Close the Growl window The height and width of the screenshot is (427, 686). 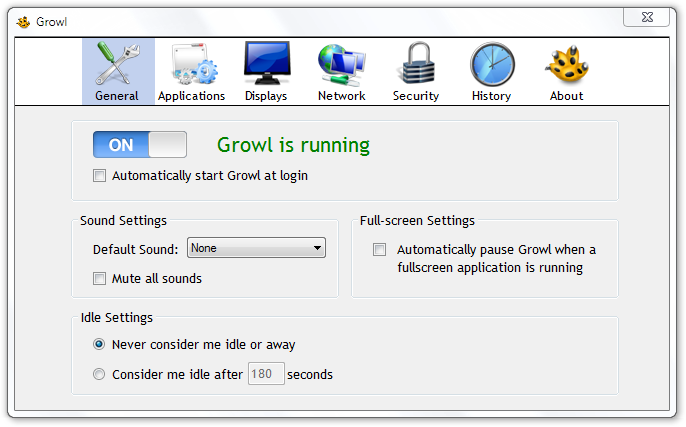pyautogui.click(x=647, y=18)
